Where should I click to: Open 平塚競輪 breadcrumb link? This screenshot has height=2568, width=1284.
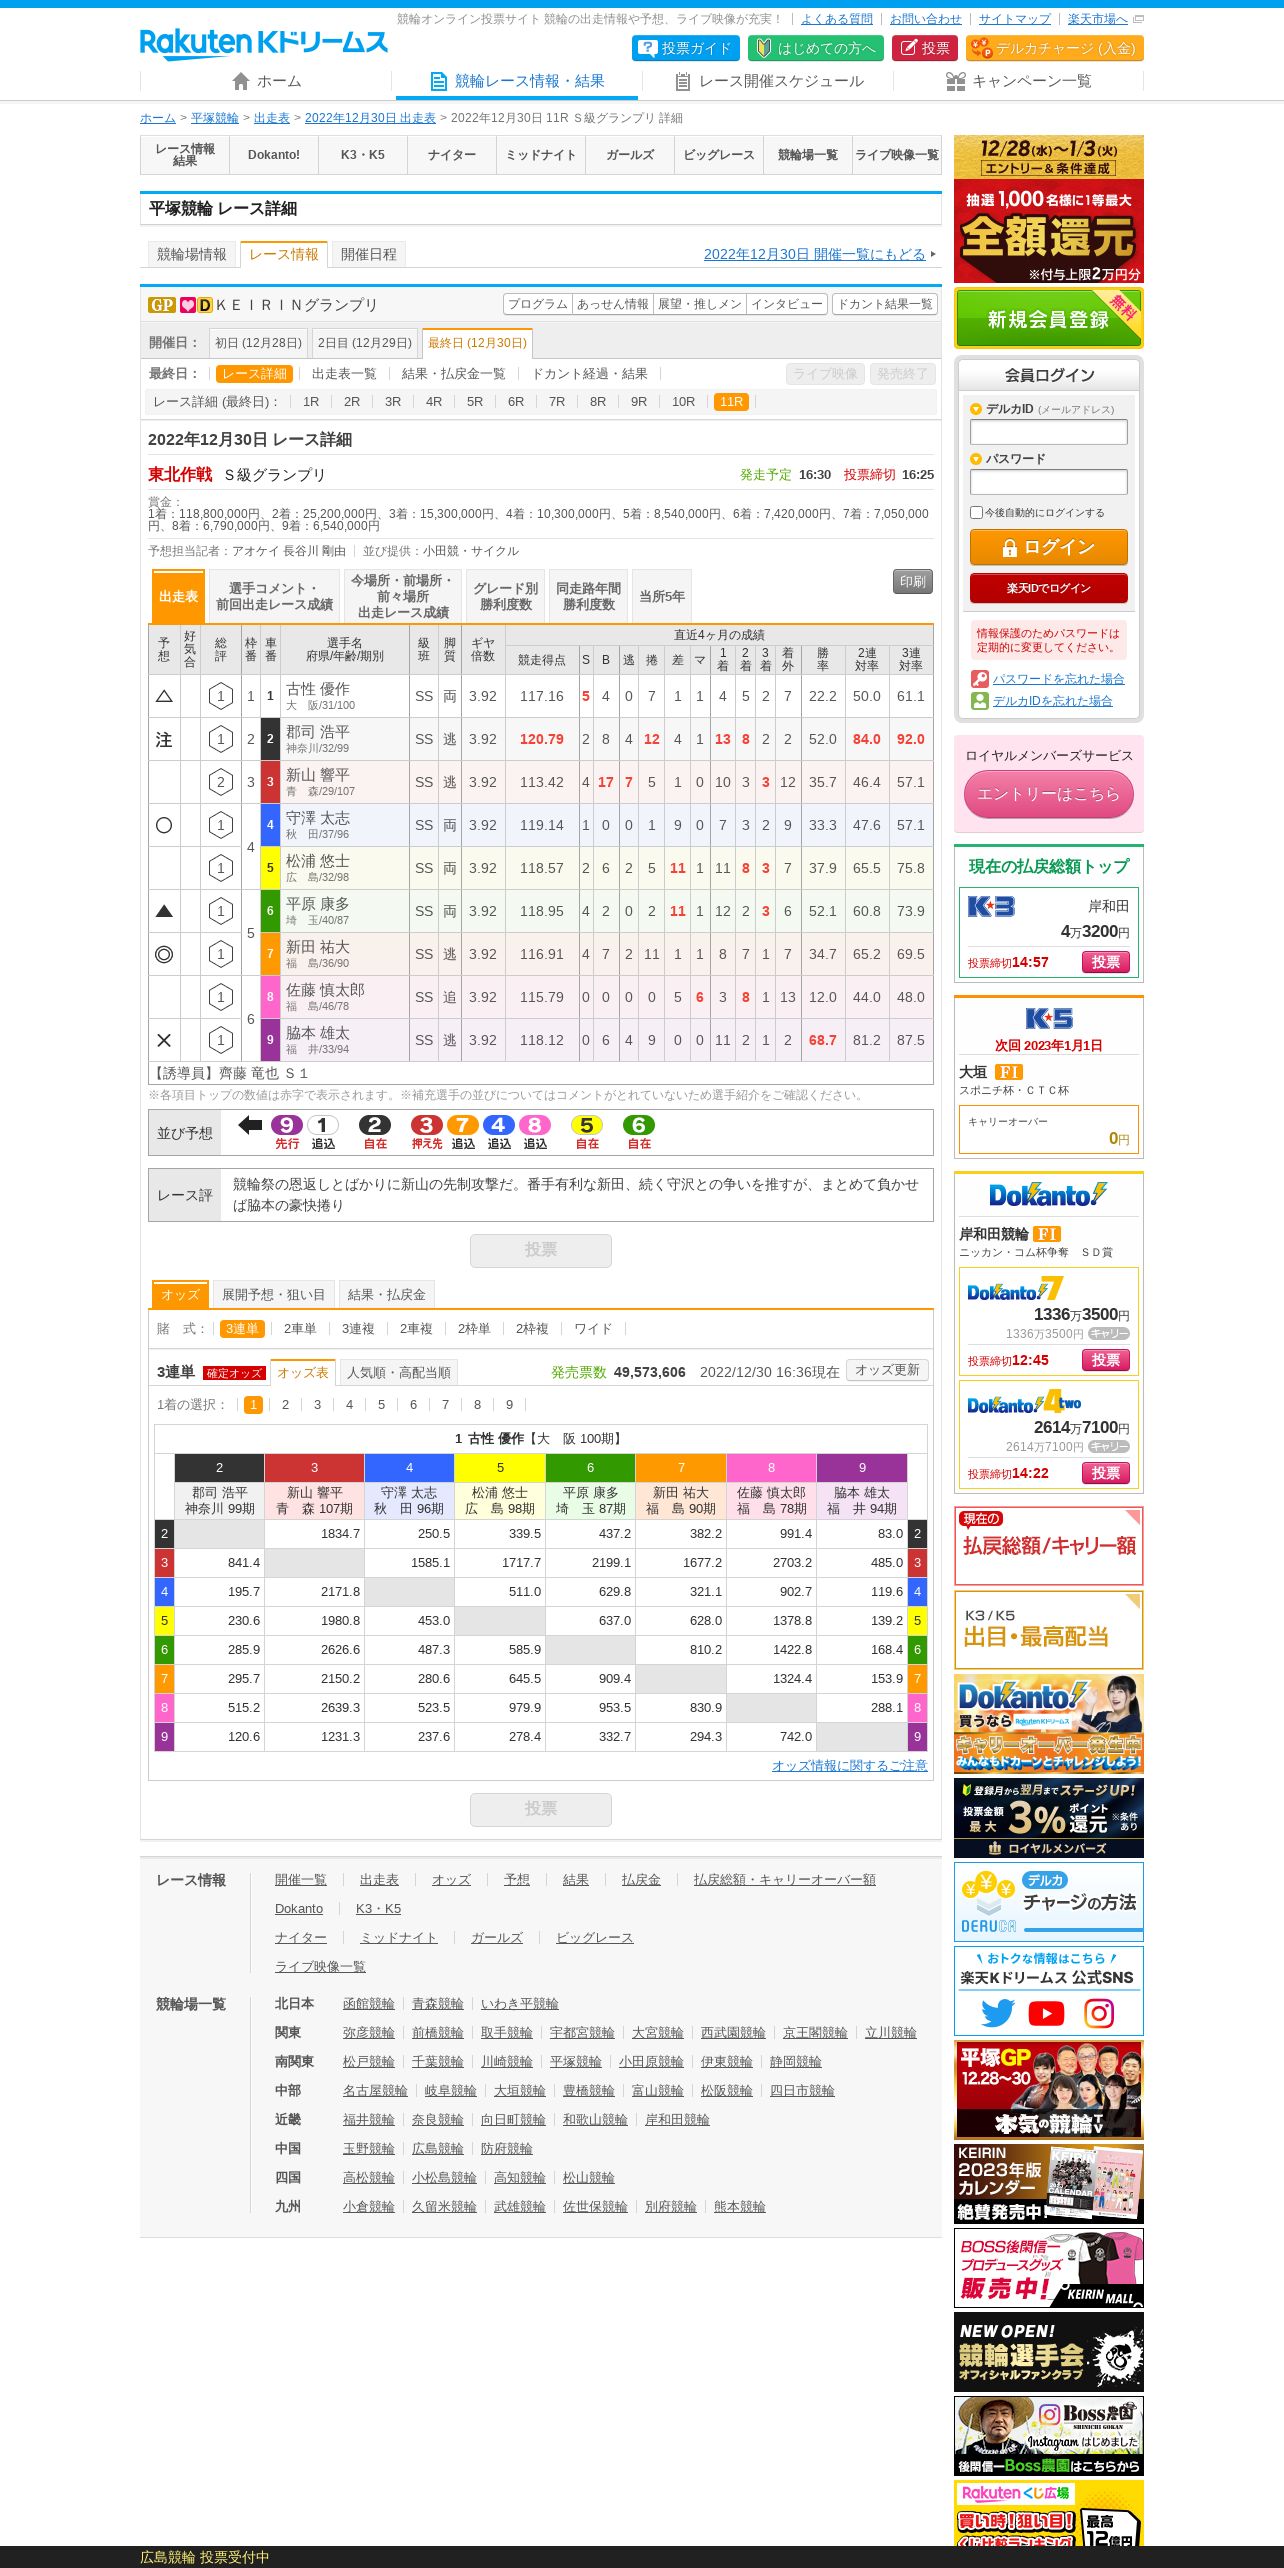(215, 118)
